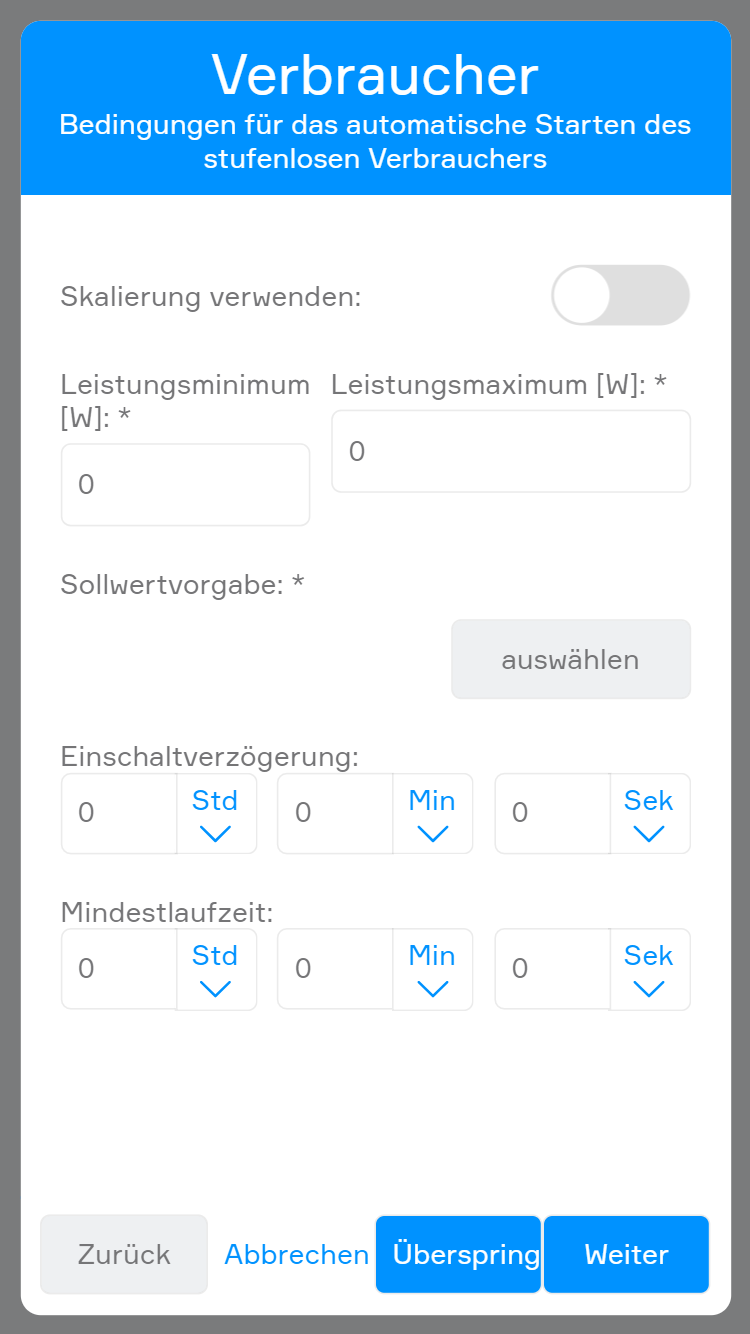
Task: Click Mindestlaufzeit seconds input field
Action: tap(552, 969)
